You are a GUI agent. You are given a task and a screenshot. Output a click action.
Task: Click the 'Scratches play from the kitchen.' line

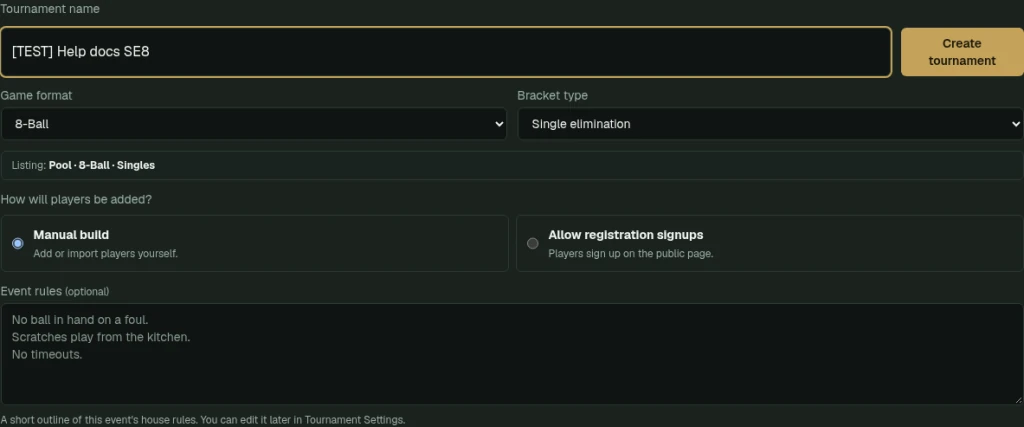click(101, 338)
